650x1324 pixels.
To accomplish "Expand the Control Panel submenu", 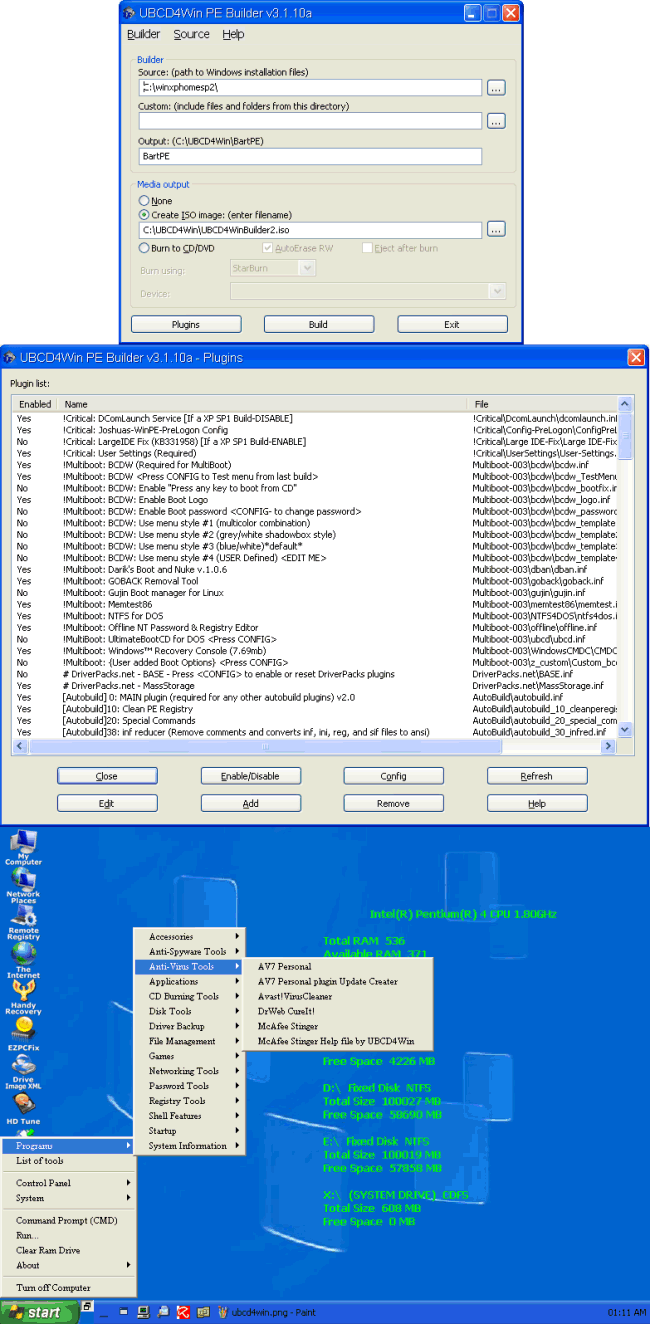I will coord(68,1183).
